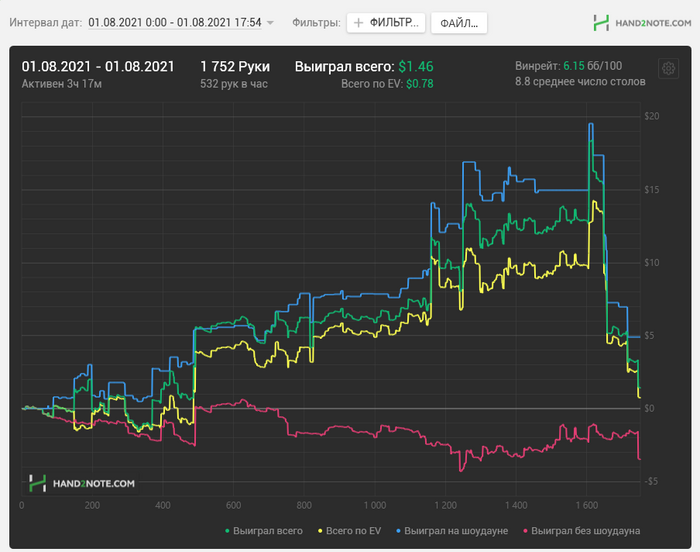The image size is (700, 552).
Task: Add a filter with ФИЛЬТР button
Action: coord(386,23)
